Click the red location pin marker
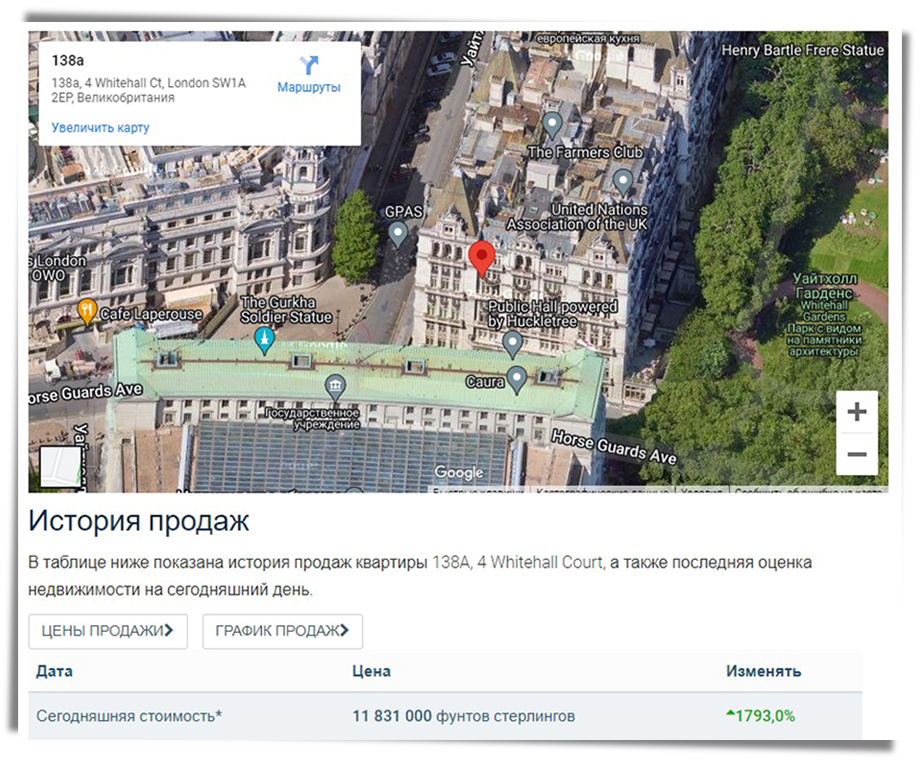Image resolution: width=920 pixels, height=765 pixels. click(x=482, y=258)
